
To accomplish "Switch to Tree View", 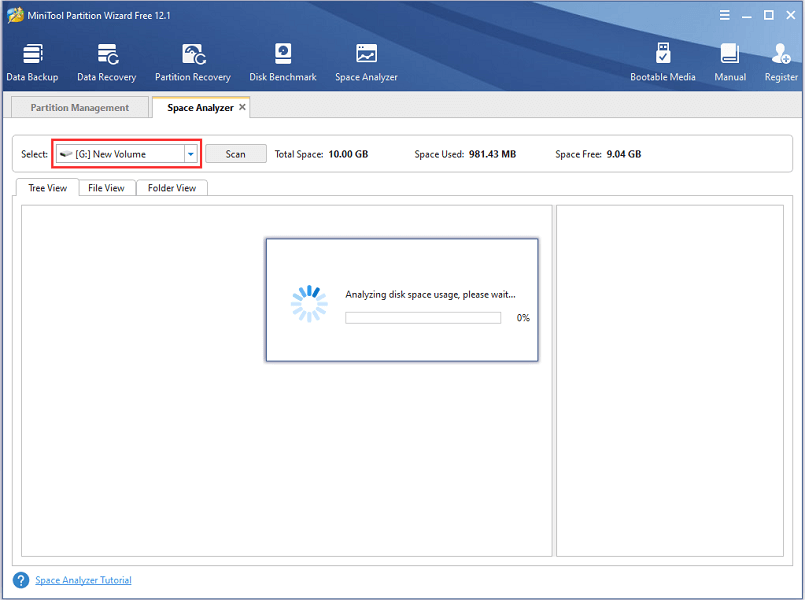I will (x=46, y=187).
